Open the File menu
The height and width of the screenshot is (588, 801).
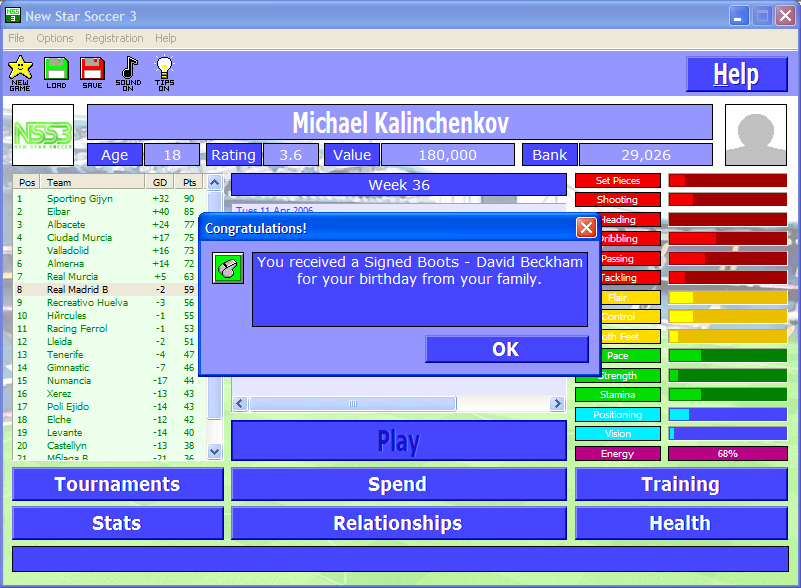(16, 38)
